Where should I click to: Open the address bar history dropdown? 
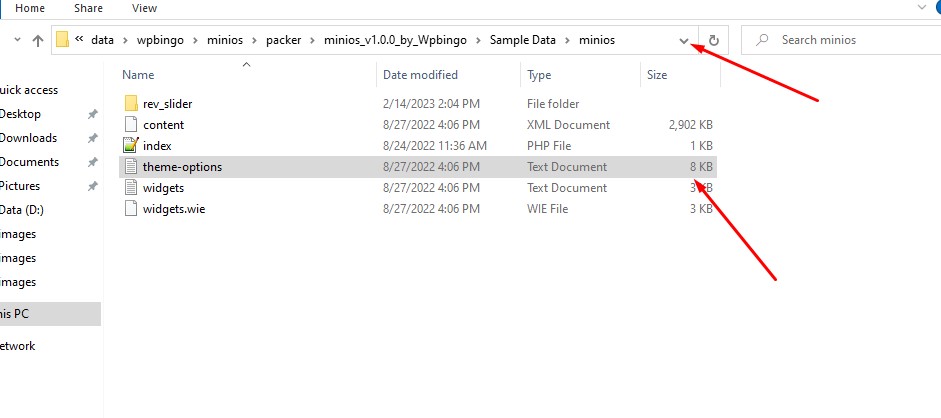684,41
